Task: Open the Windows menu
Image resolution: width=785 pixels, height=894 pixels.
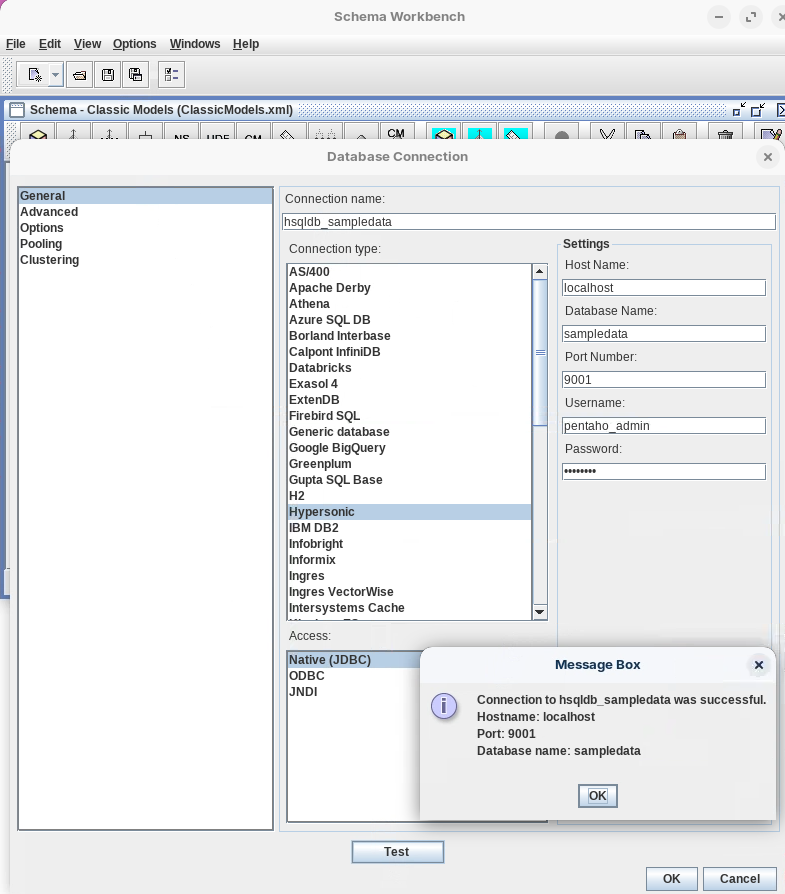Action: pos(194,44)
